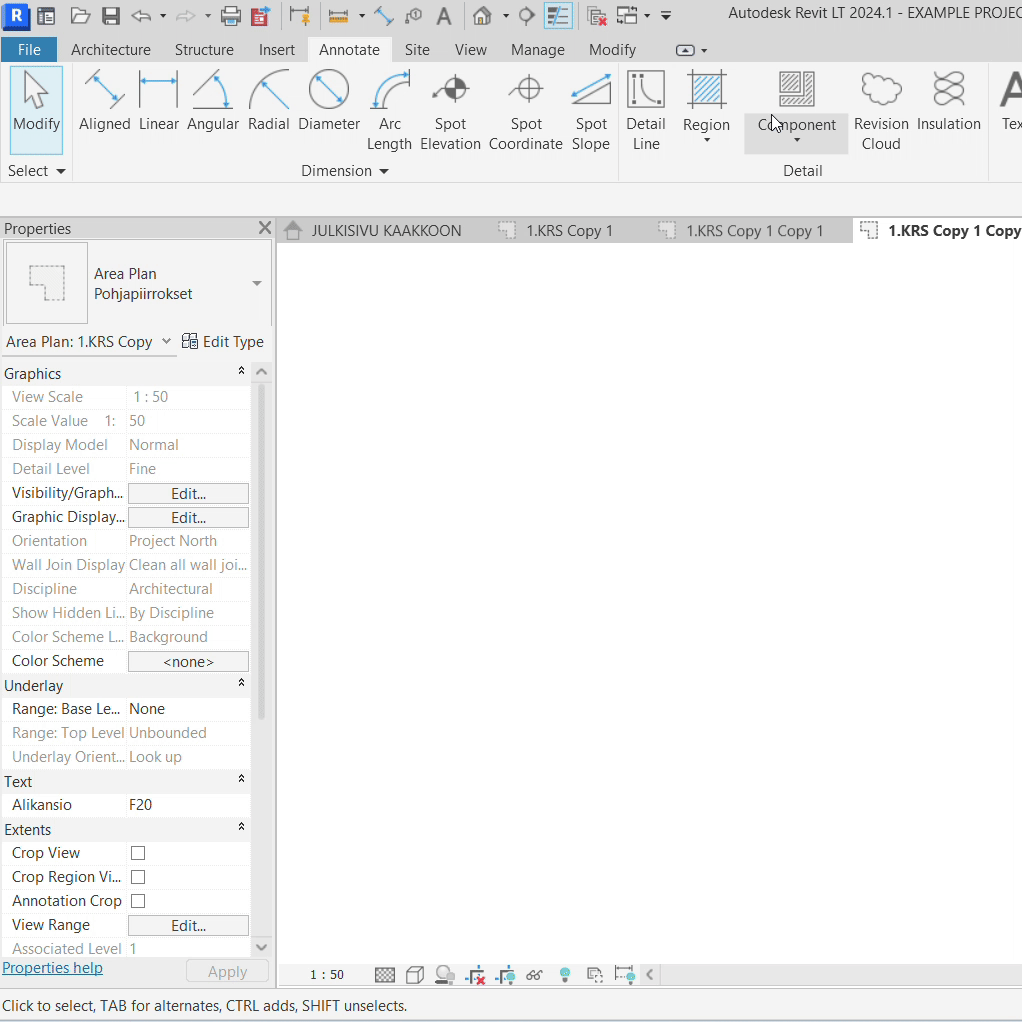1022x1022 pixels.
Task: Enable the Crop View checkbox
Action: click(138, 853)
